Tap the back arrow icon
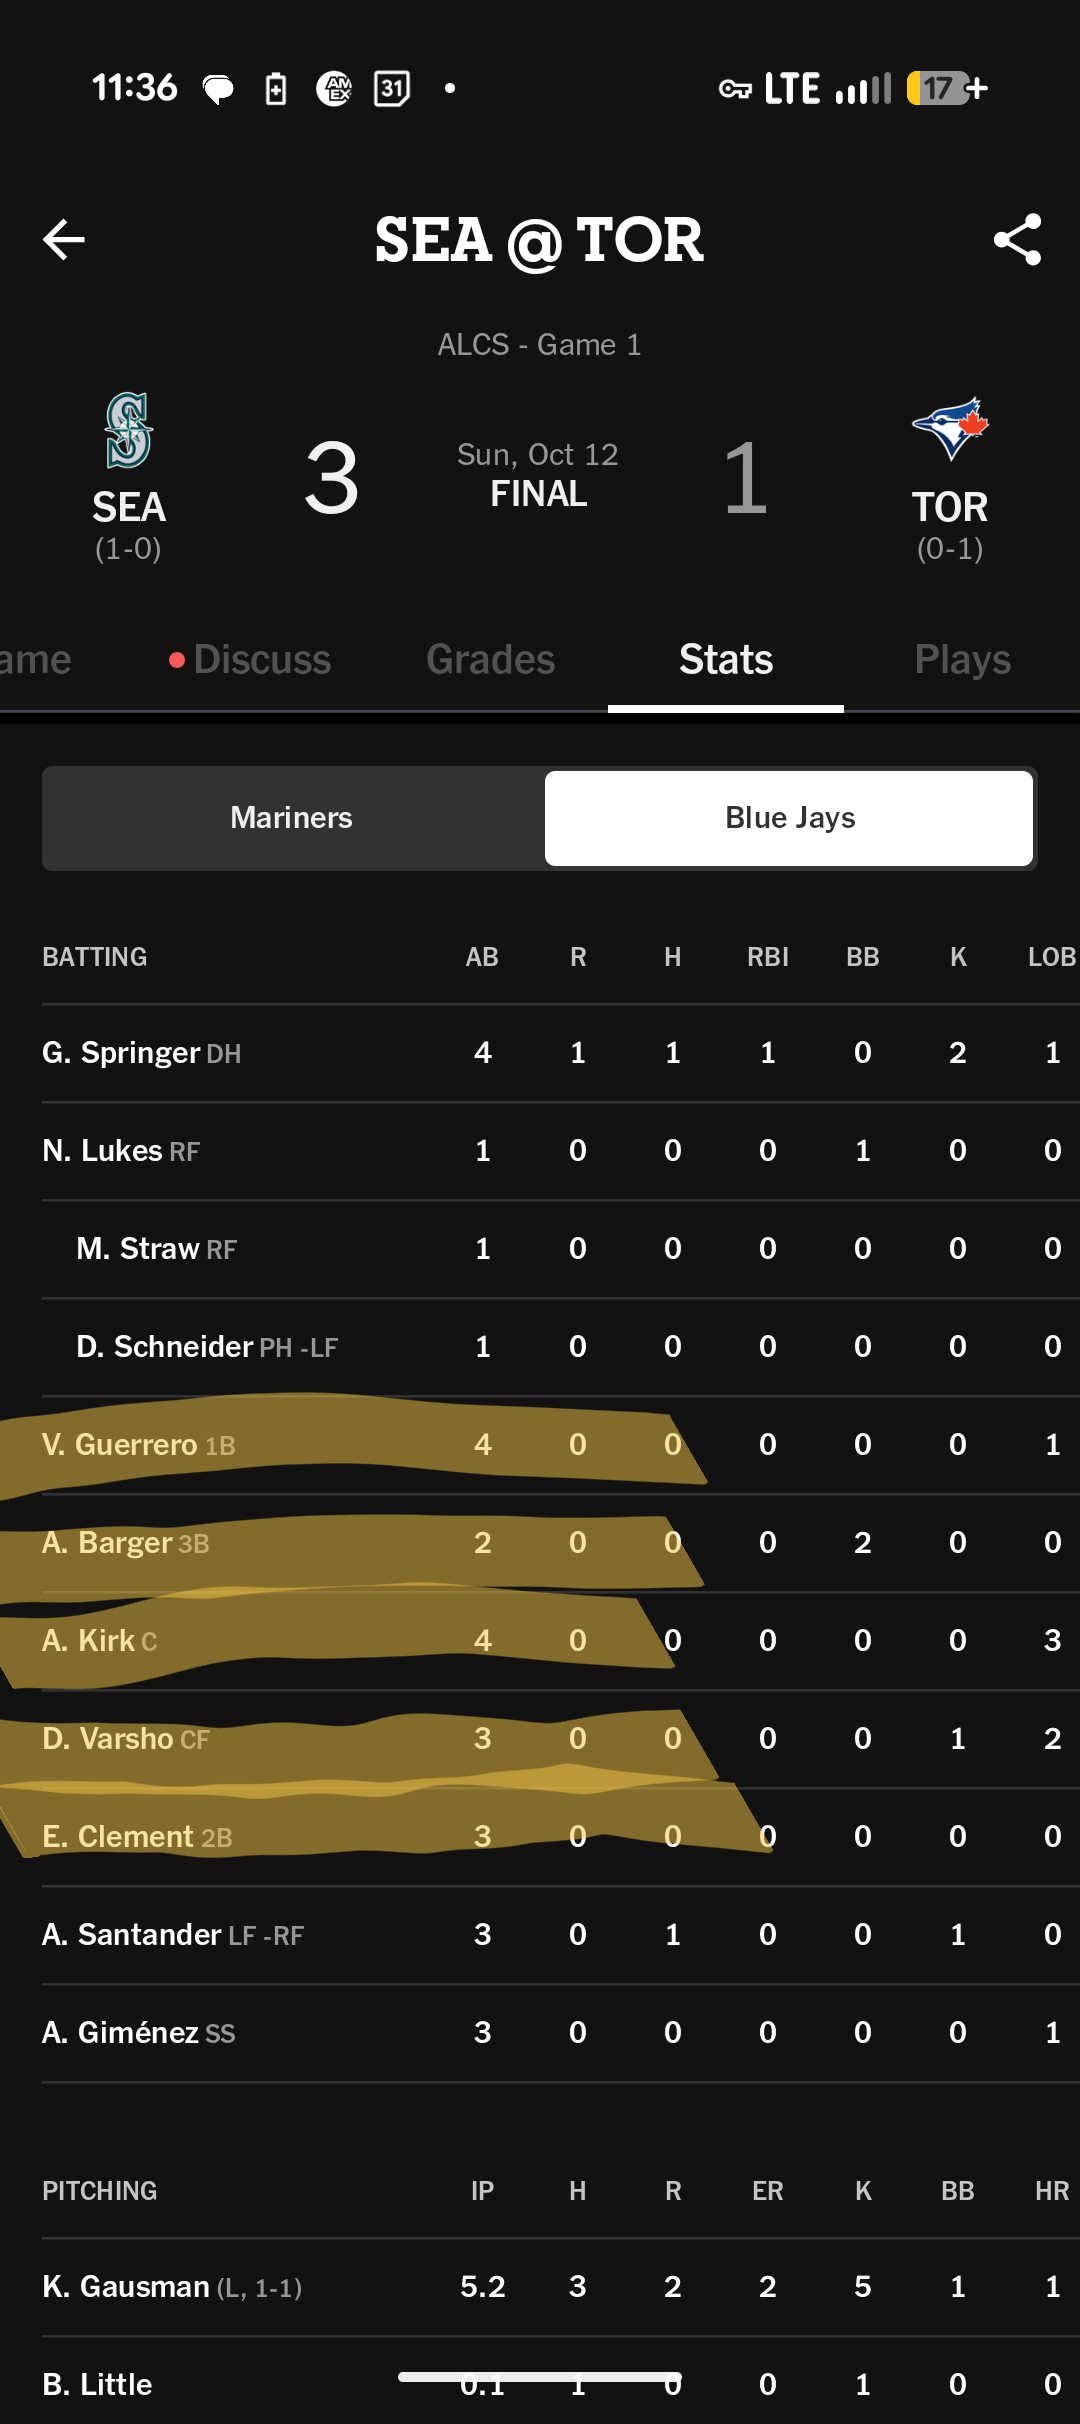This screenshot has height=2424, width=1080. [64, 240]
